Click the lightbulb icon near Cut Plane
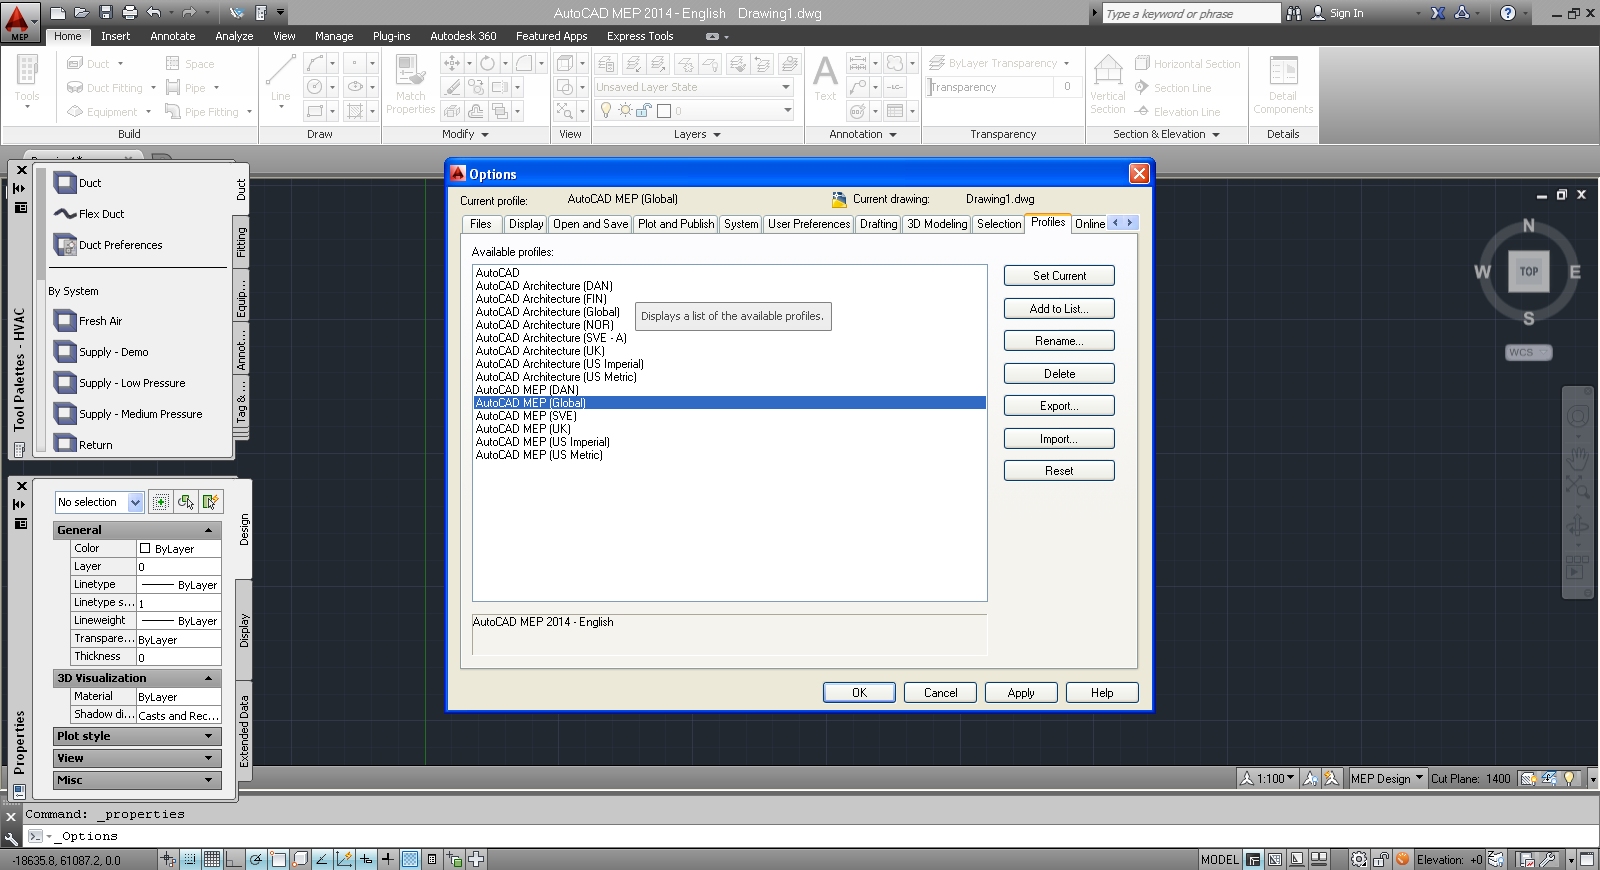 (1570, 778)
